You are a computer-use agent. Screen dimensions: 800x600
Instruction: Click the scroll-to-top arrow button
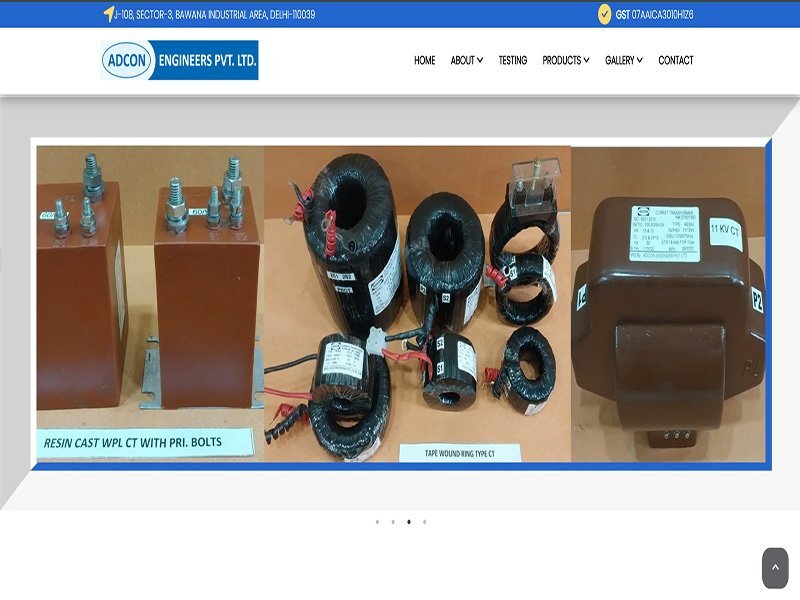tap(775, 567)
